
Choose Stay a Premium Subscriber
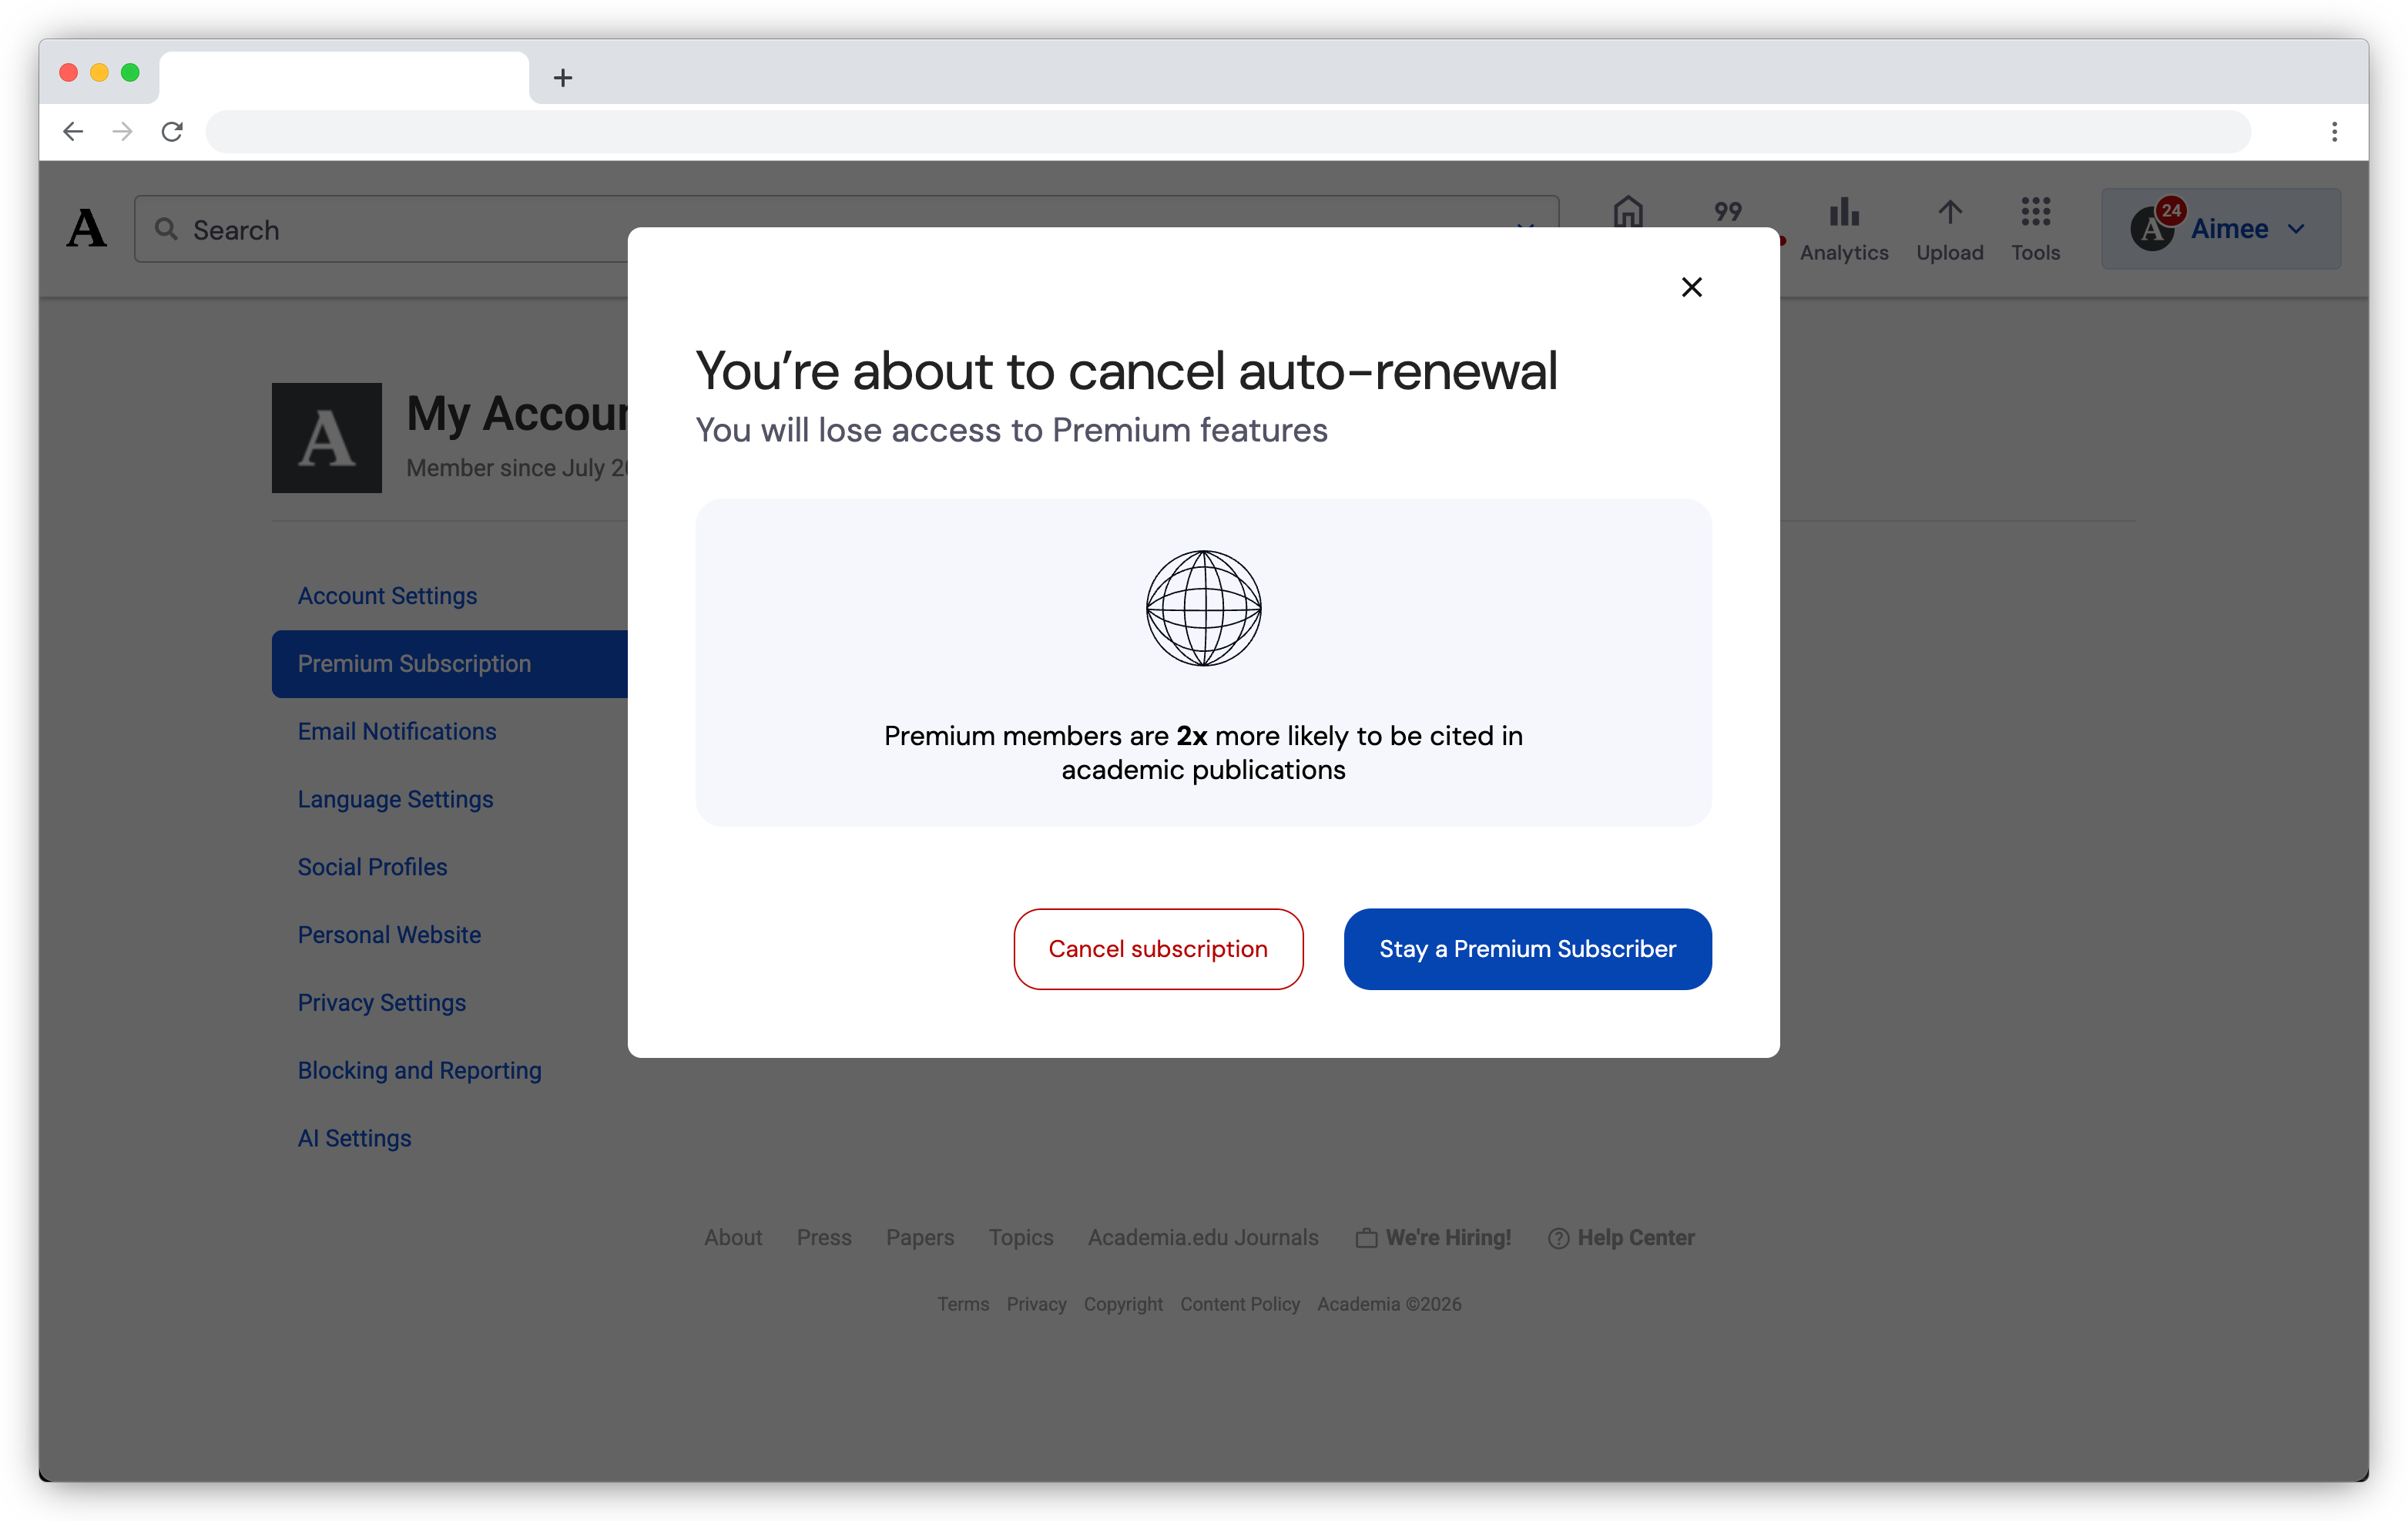[x=1527, y=948]
